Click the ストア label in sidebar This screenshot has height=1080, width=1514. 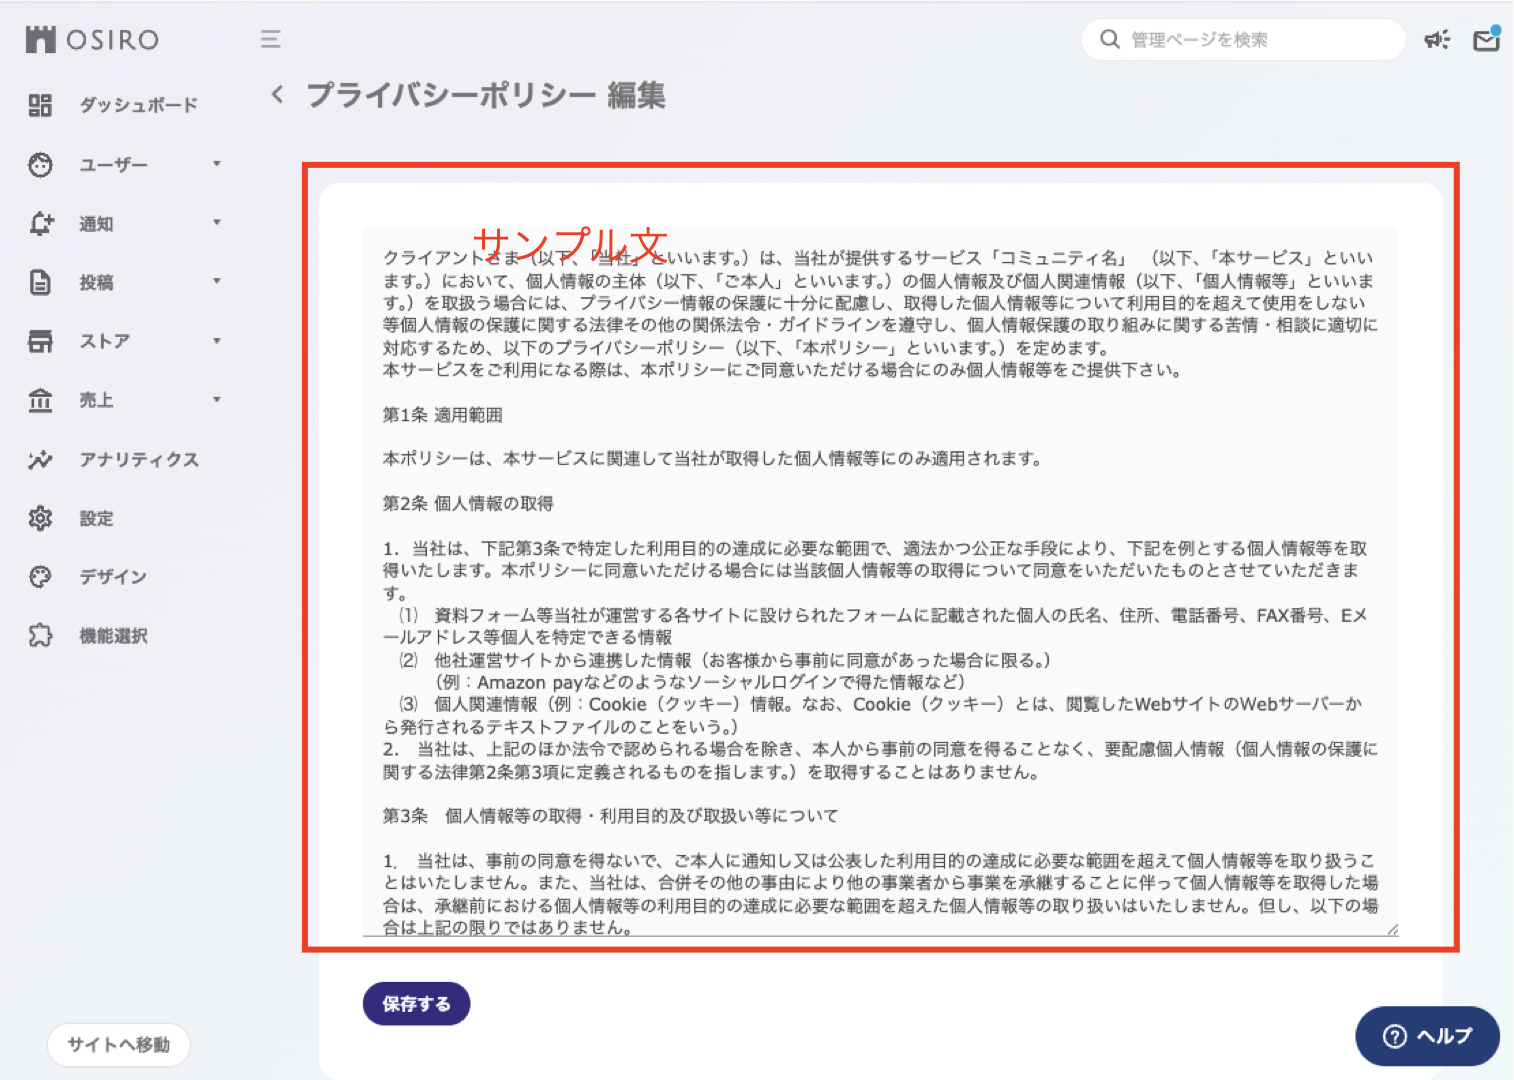pos(105,342)
